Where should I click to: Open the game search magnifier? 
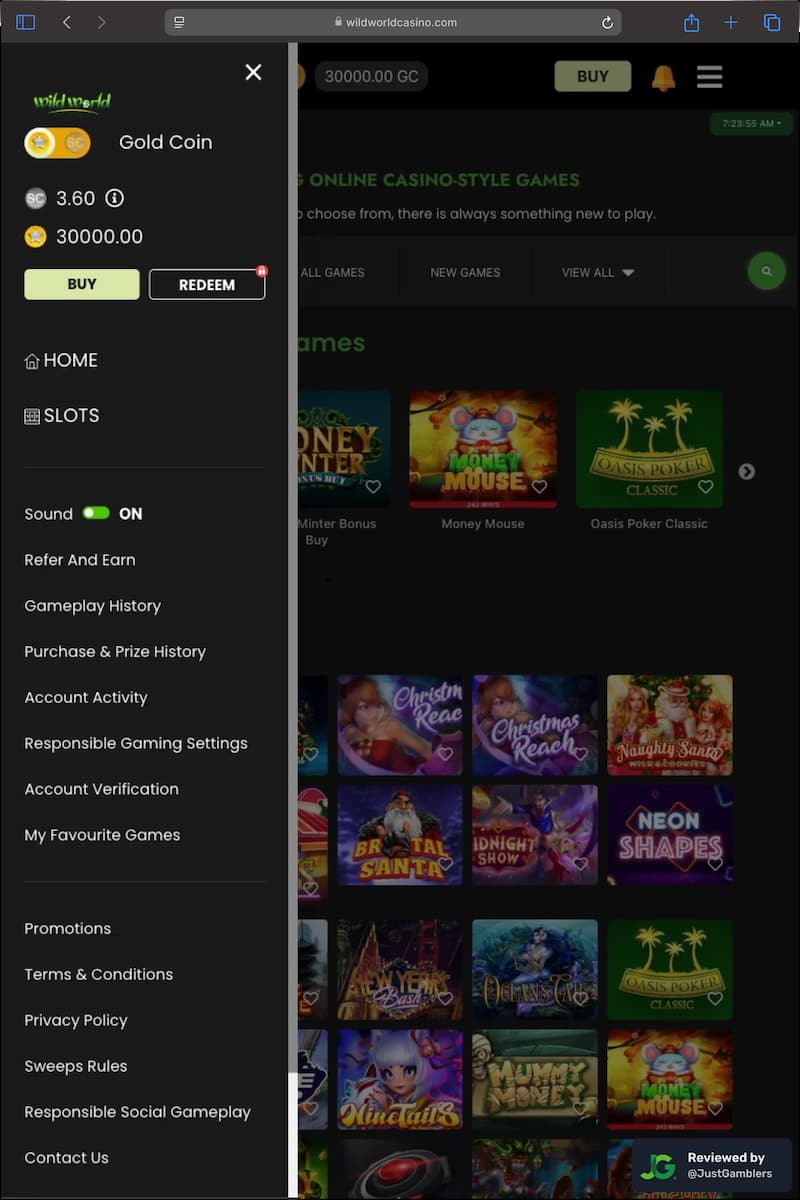(x=766, y=271)
